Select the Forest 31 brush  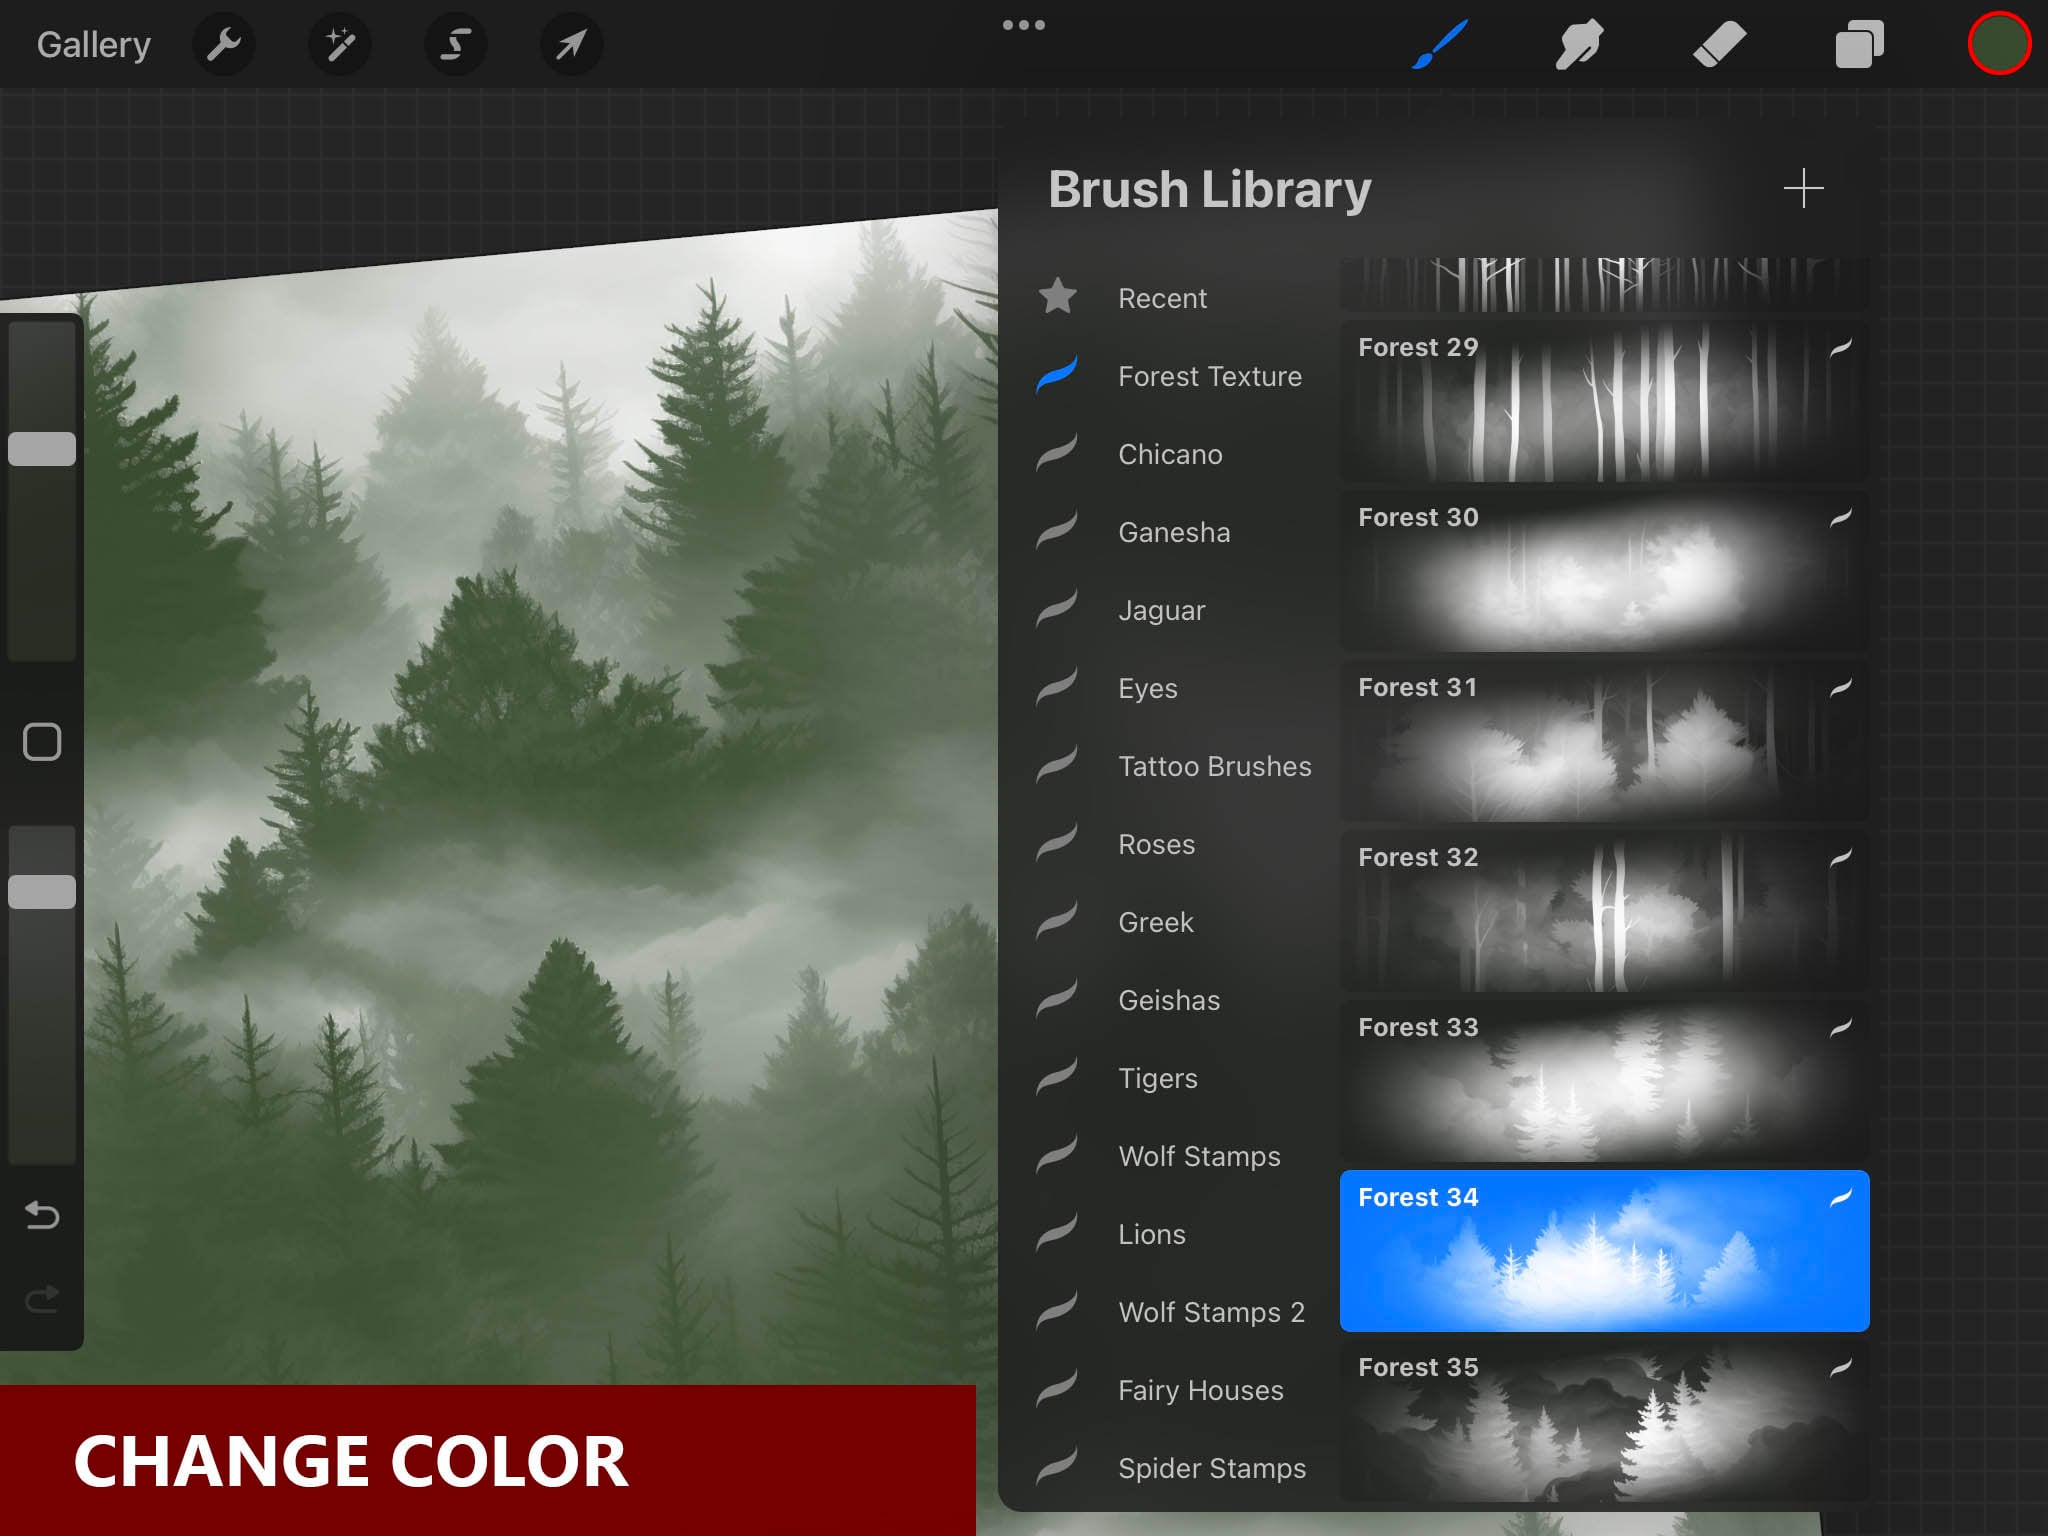click(x=1604, y=741)
